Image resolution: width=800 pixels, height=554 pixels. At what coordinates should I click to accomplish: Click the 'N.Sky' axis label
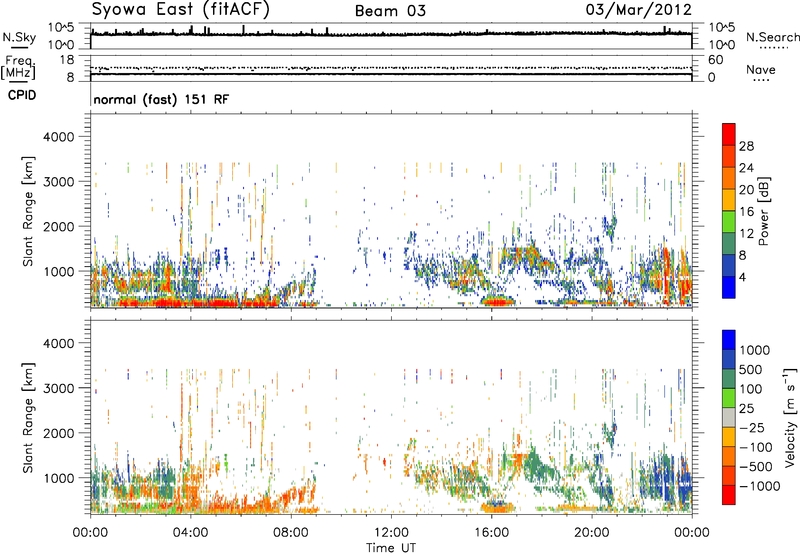(19, 37)
